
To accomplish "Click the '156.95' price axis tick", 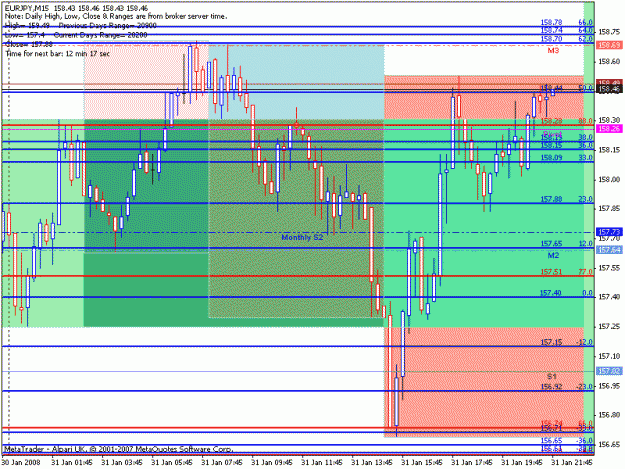I will click(x=609, y=386).
